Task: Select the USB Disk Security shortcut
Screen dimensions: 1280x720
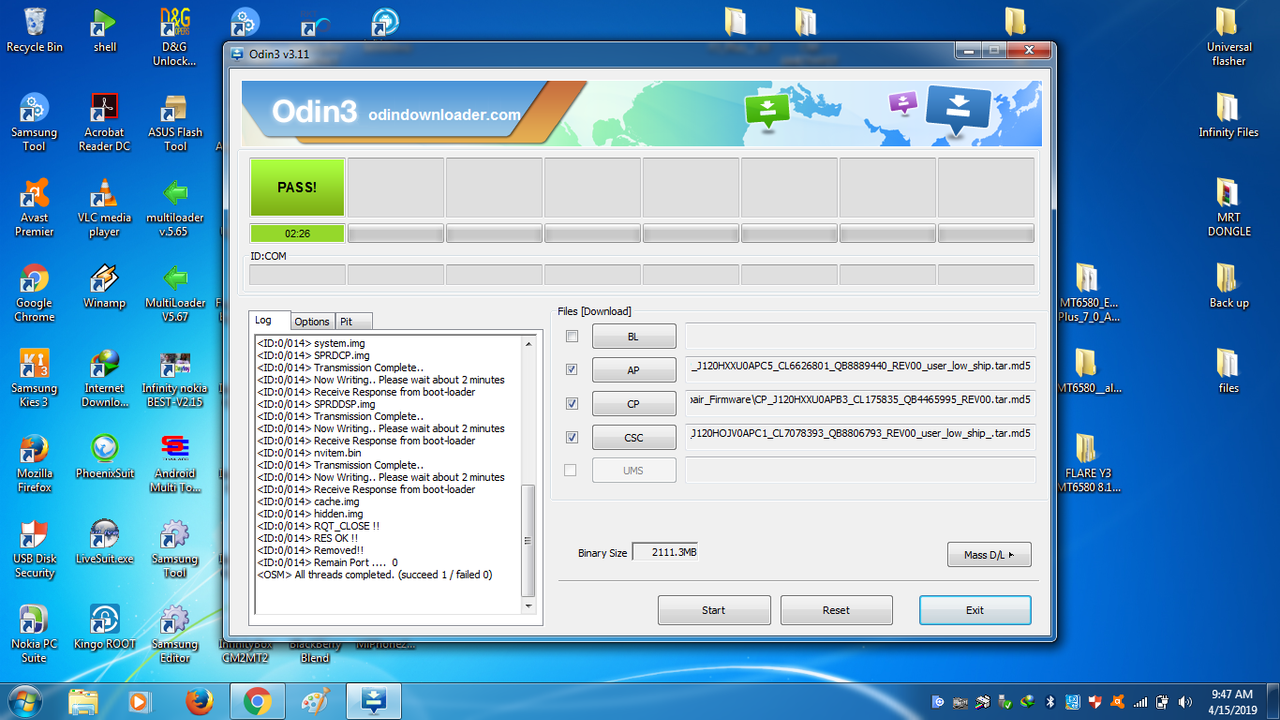Action: pos(34,548)
